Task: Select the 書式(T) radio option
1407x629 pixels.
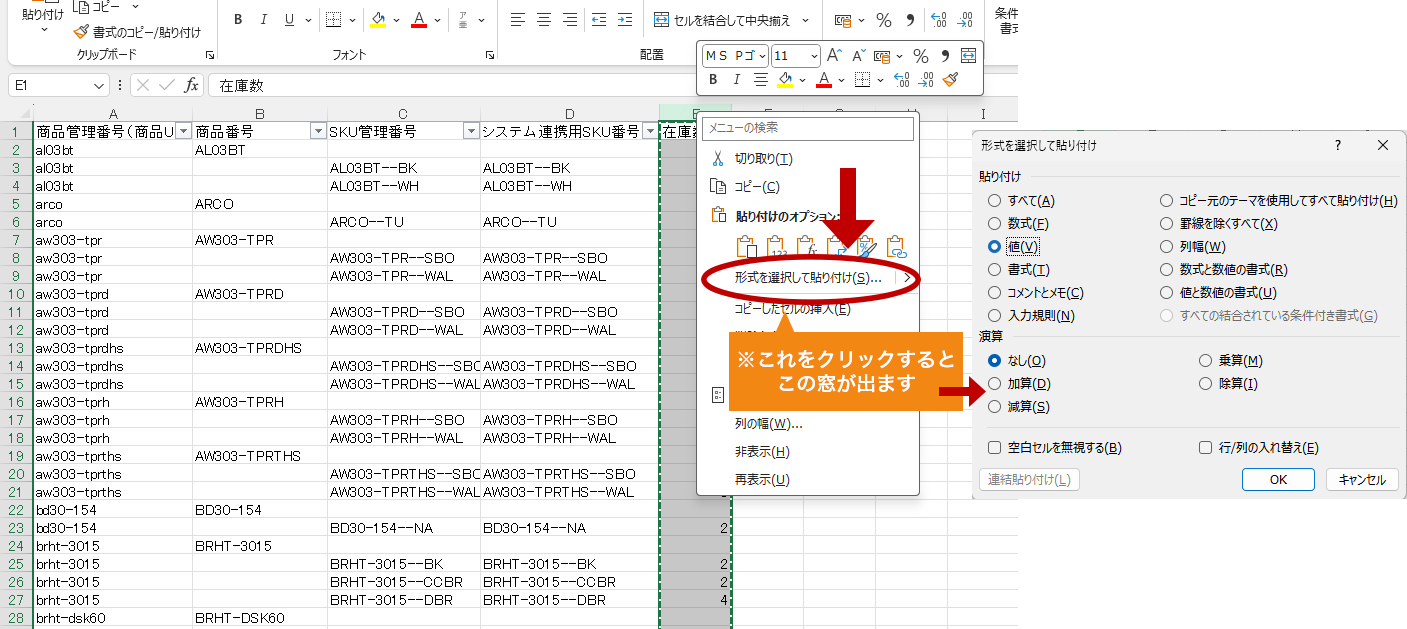Action: 994,269
